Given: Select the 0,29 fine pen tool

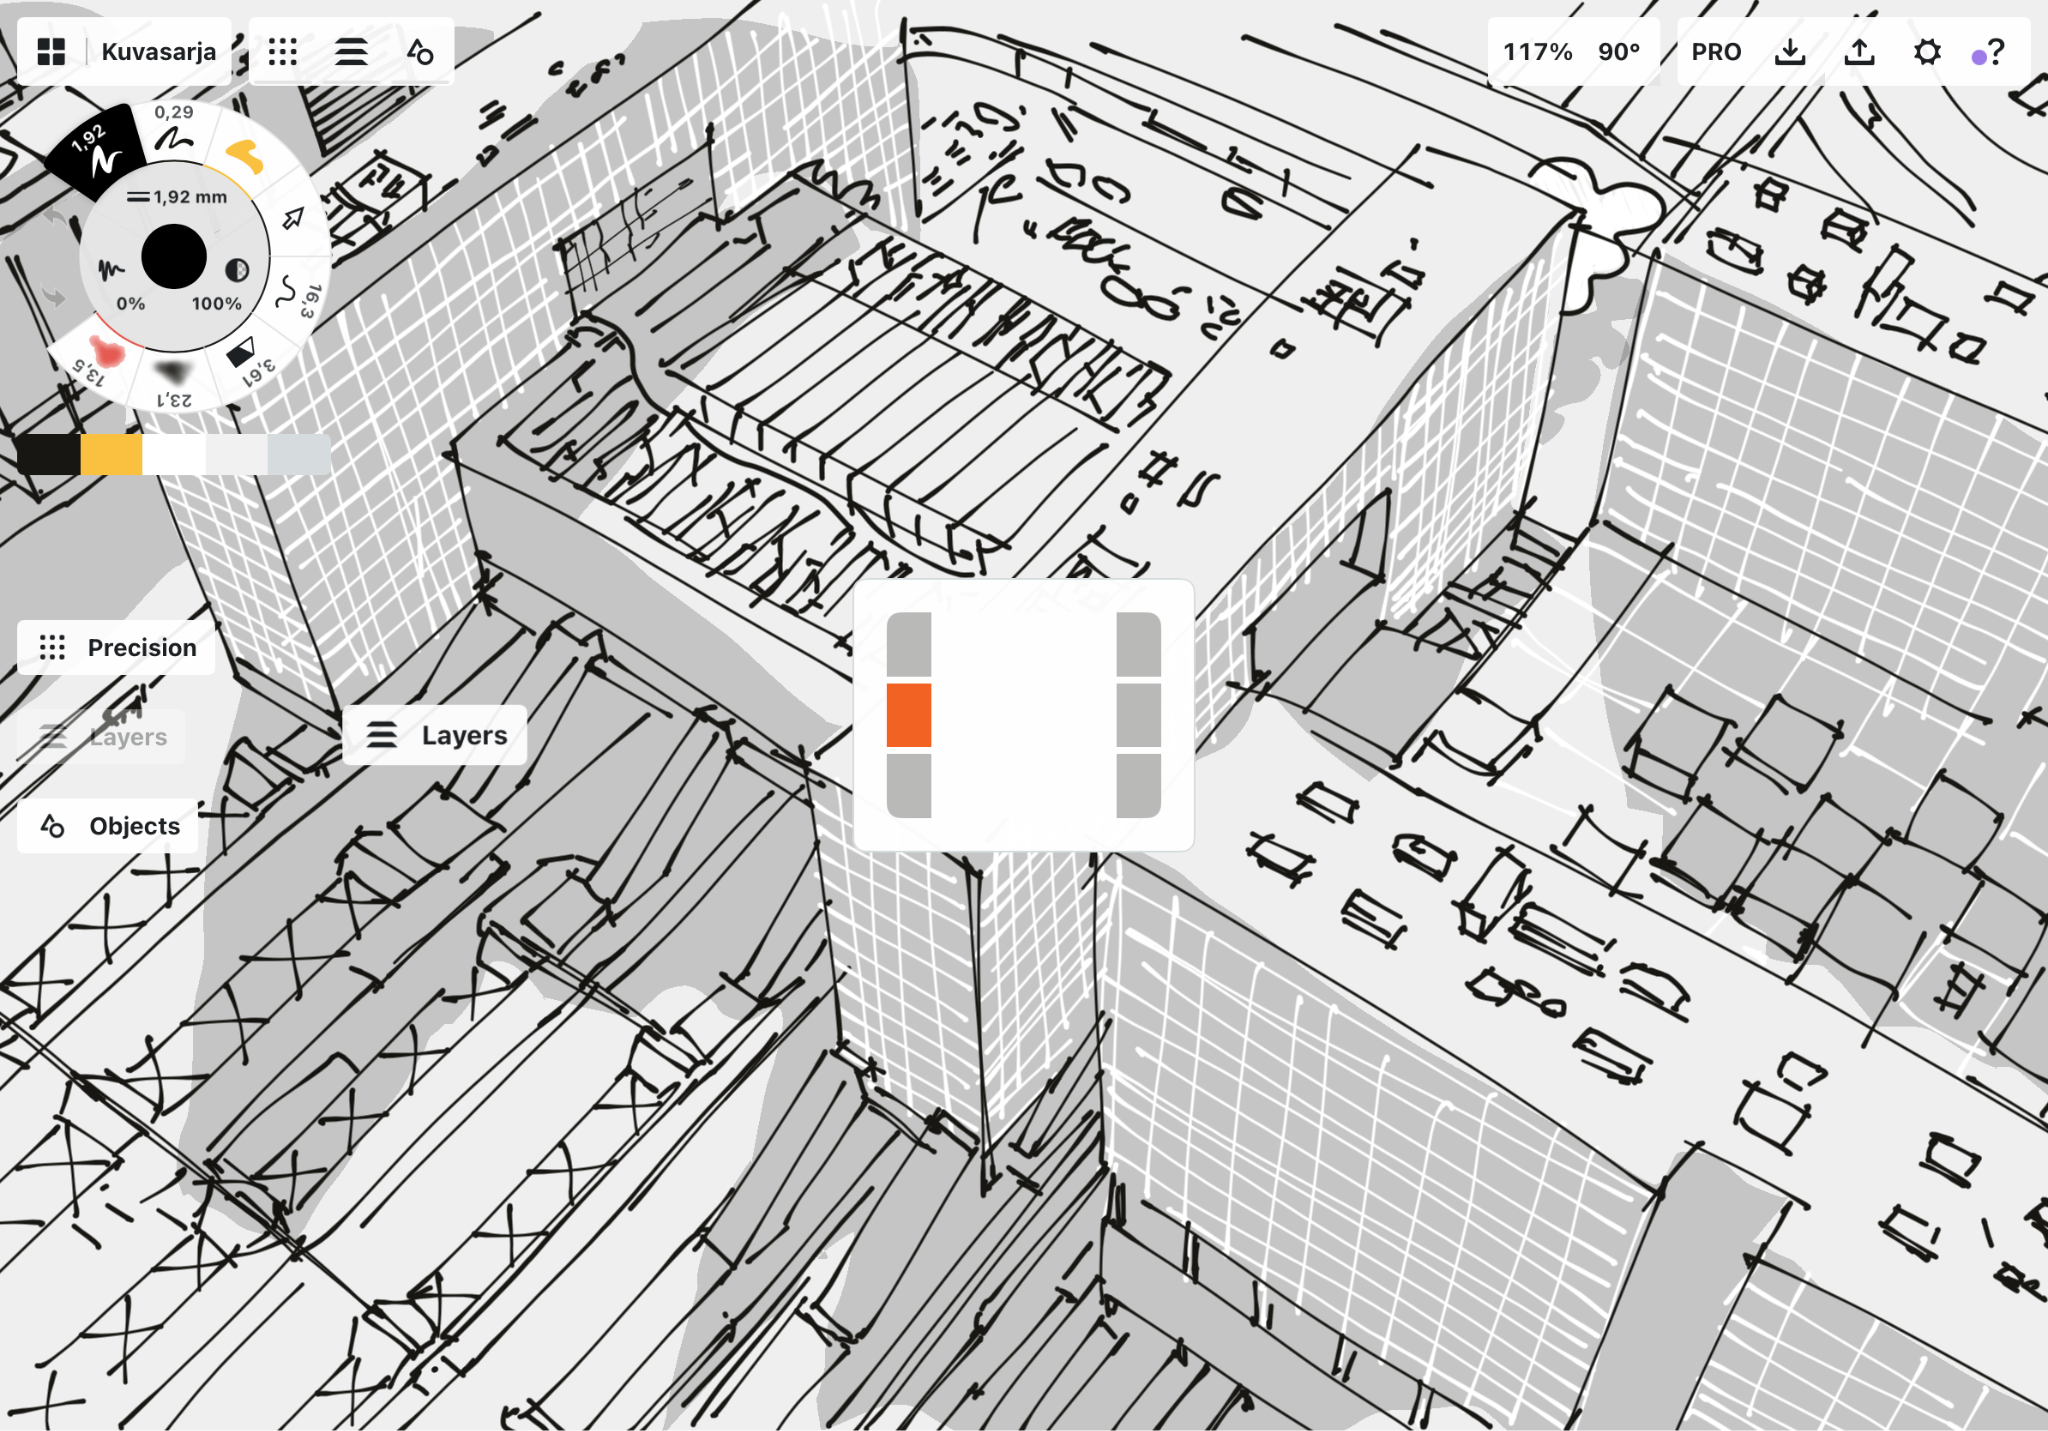Looking at the screenshot, I should coord(173,129).
